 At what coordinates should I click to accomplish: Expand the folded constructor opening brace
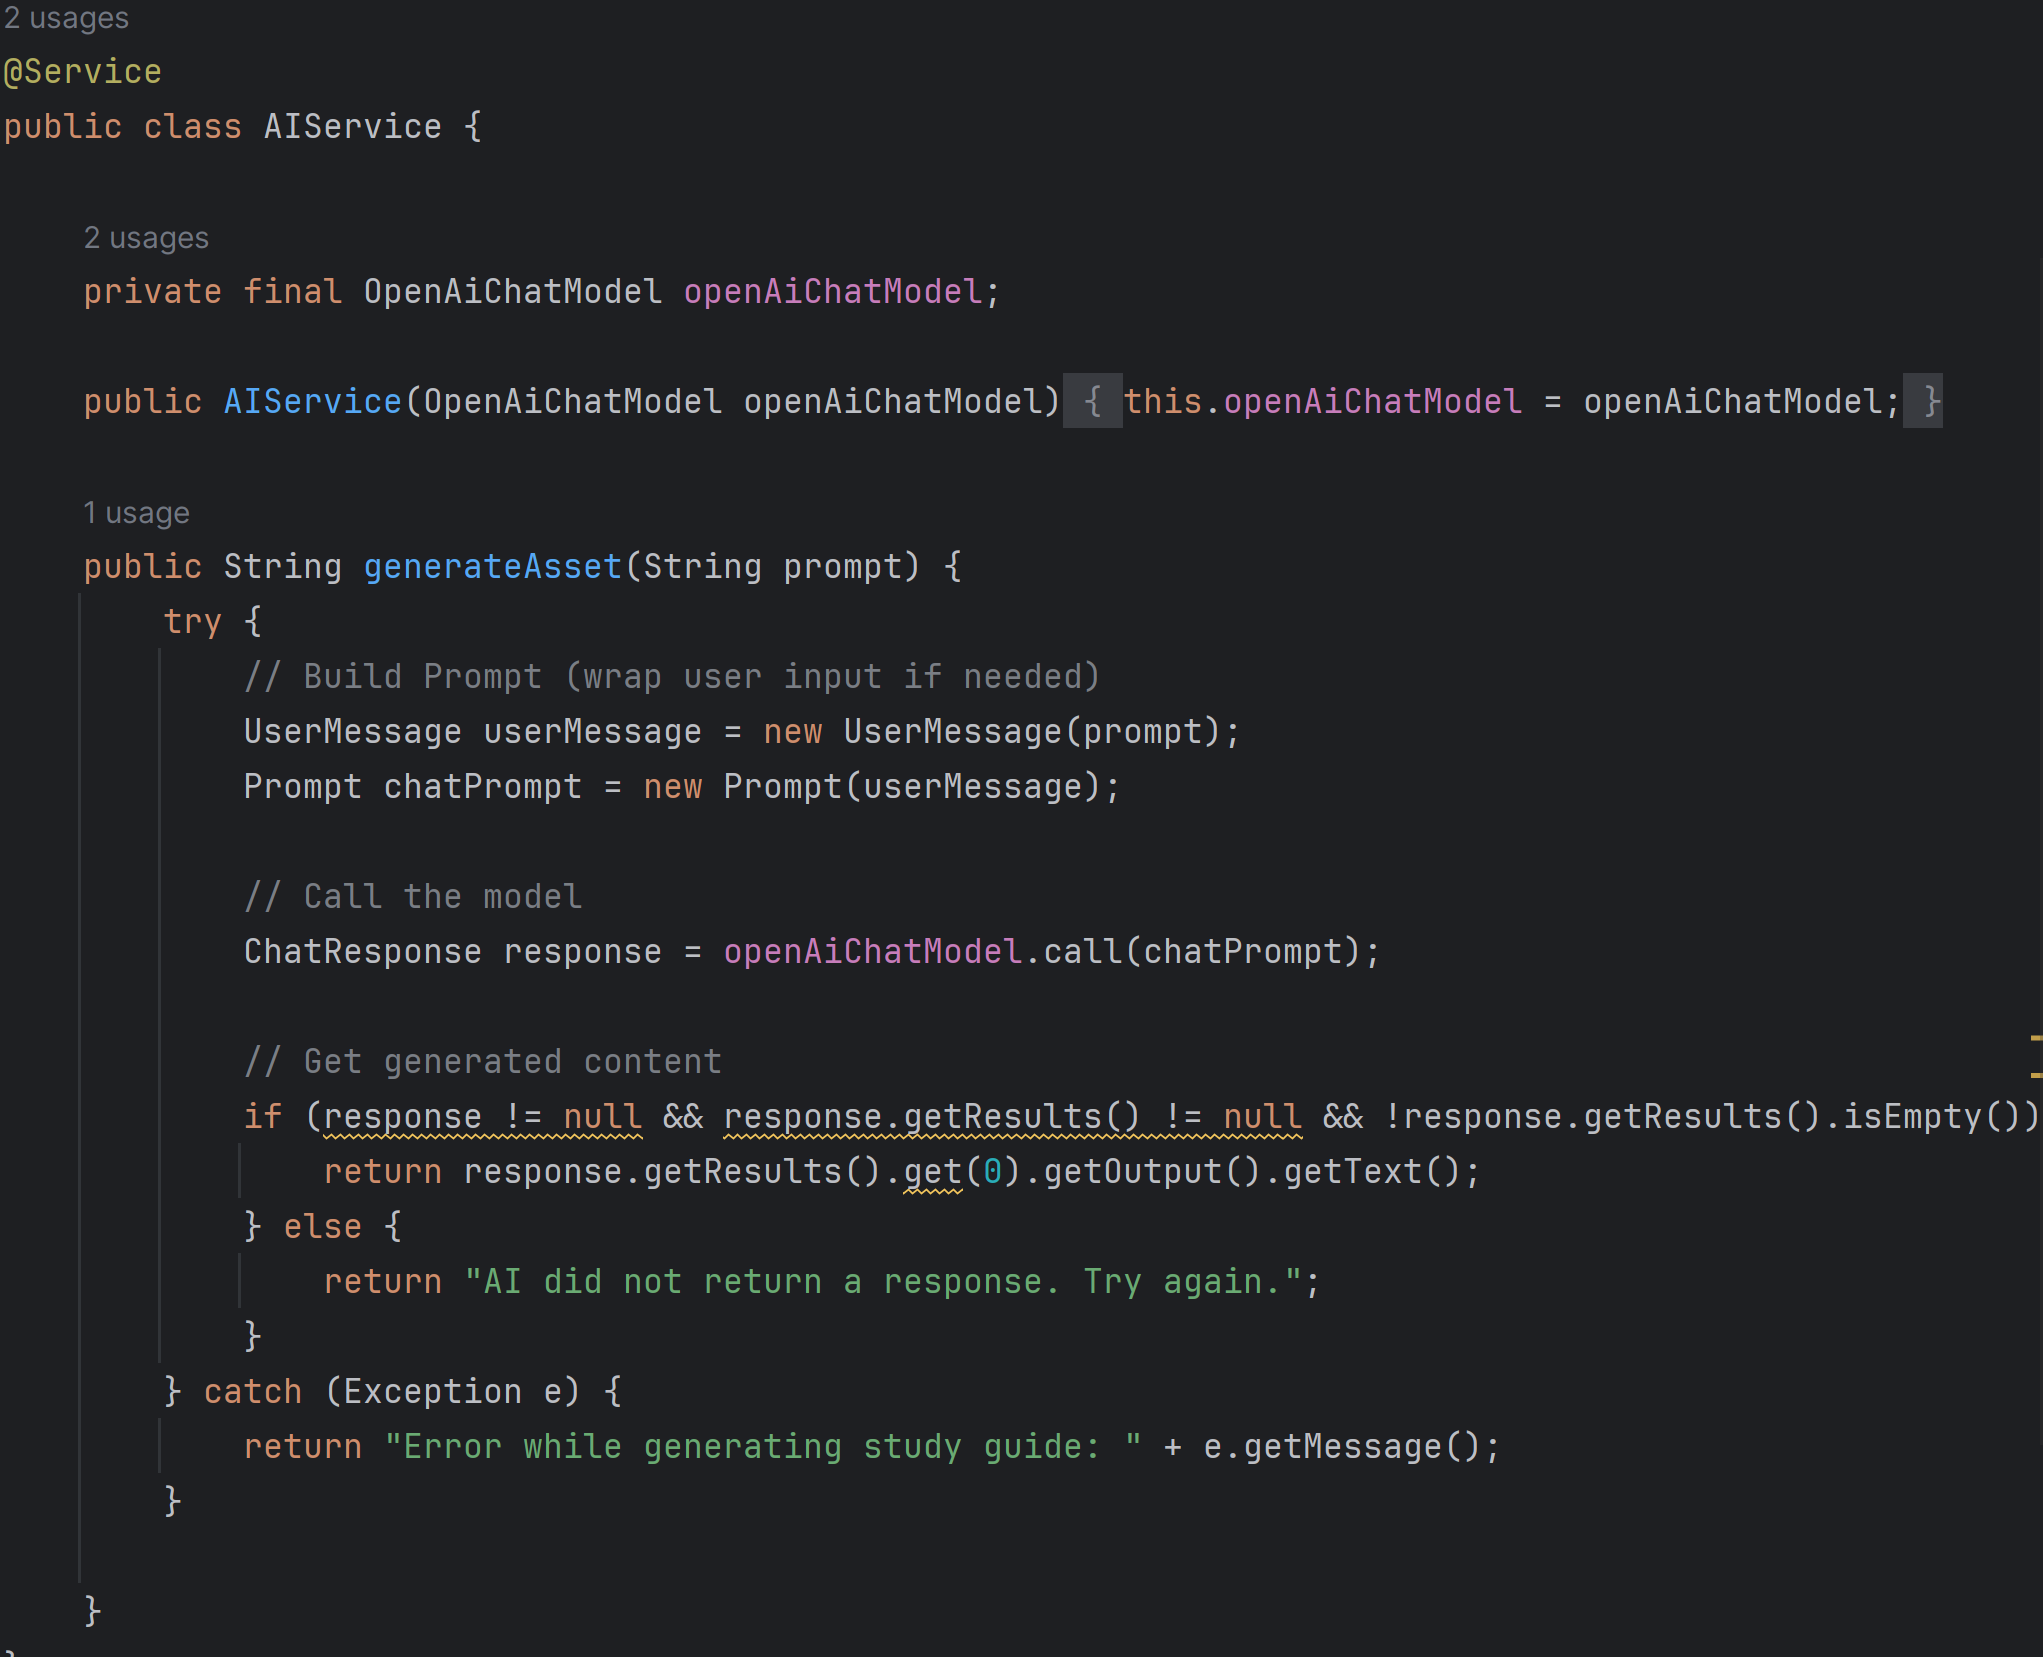[x=1092, y=402]
